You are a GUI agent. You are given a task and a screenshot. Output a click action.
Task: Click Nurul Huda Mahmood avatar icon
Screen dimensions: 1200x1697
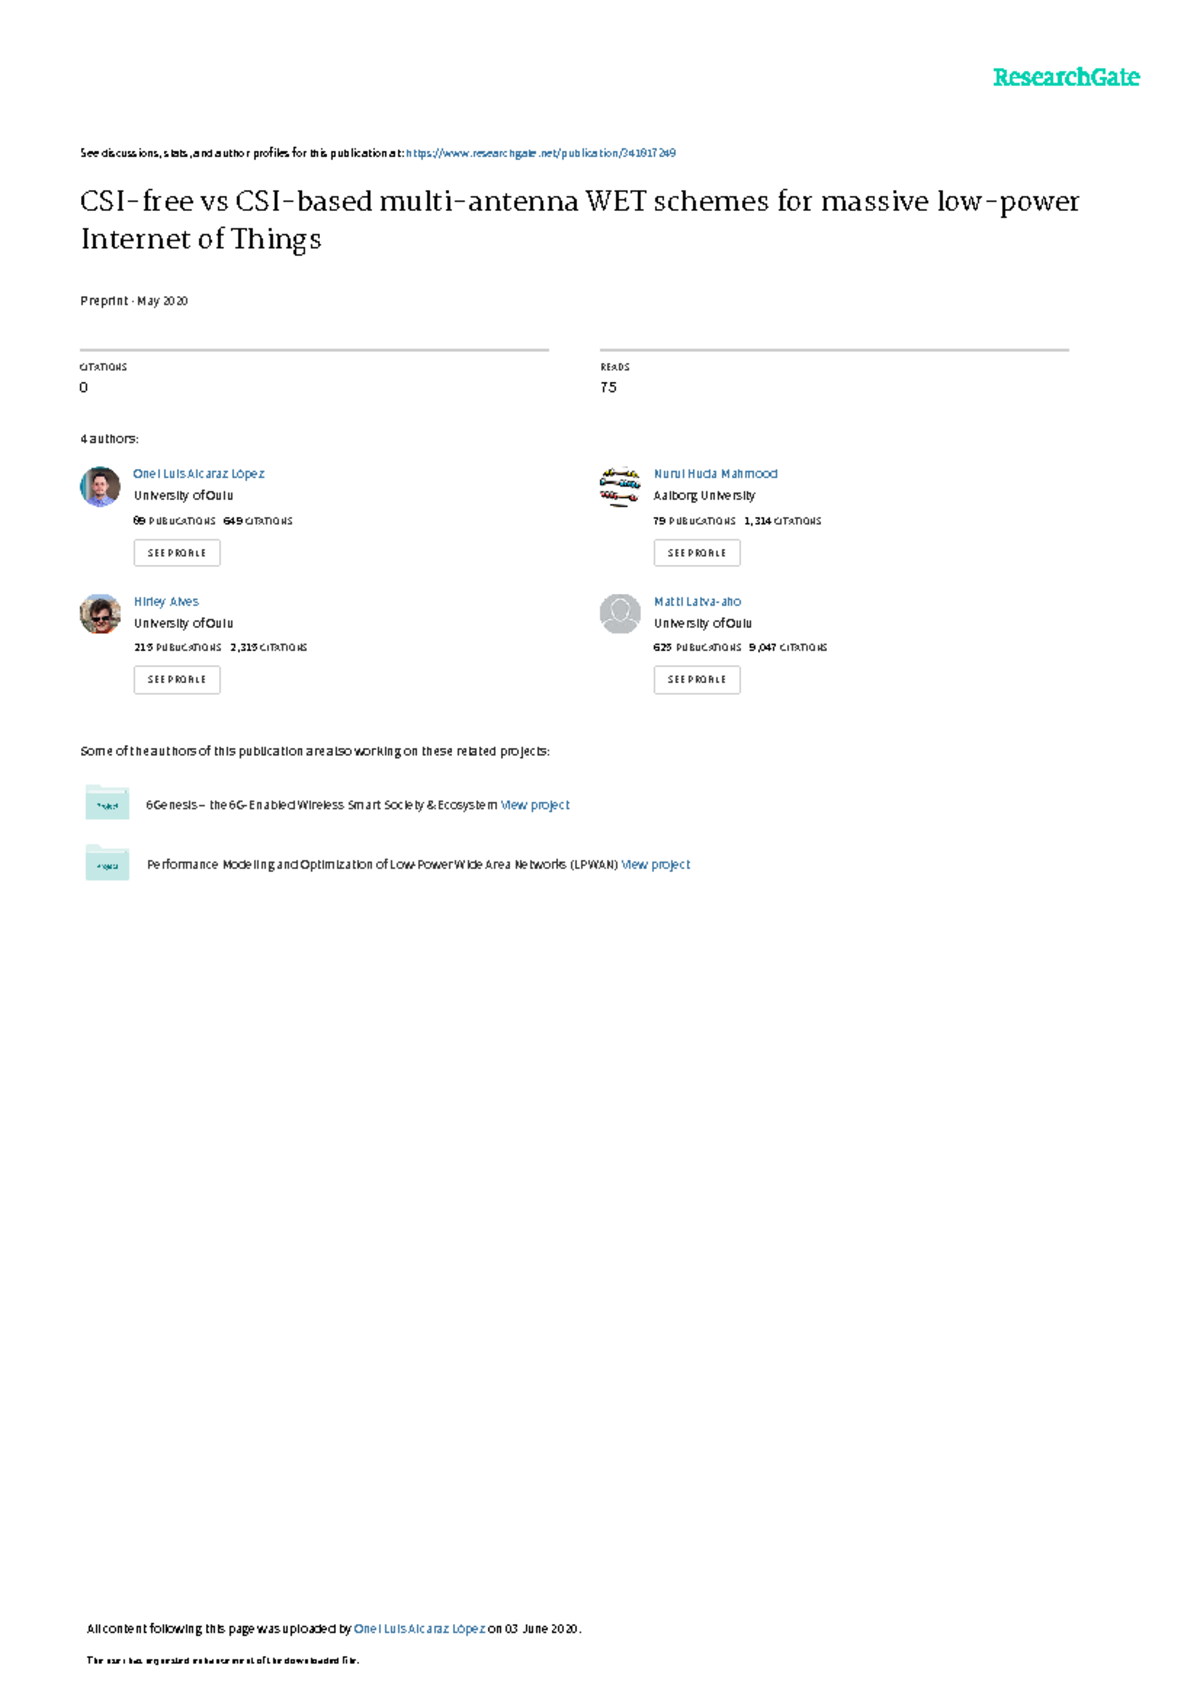click(620, 487)
